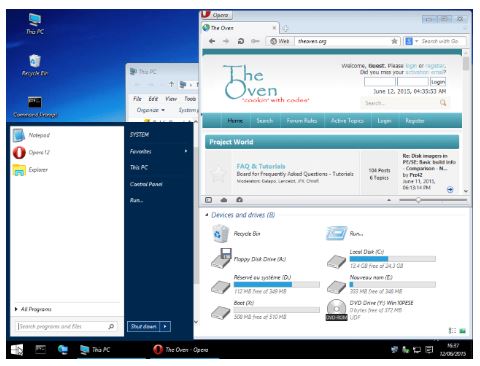Open Explorer from Start menu
This screenshot has width=480, height=366.
30,170
